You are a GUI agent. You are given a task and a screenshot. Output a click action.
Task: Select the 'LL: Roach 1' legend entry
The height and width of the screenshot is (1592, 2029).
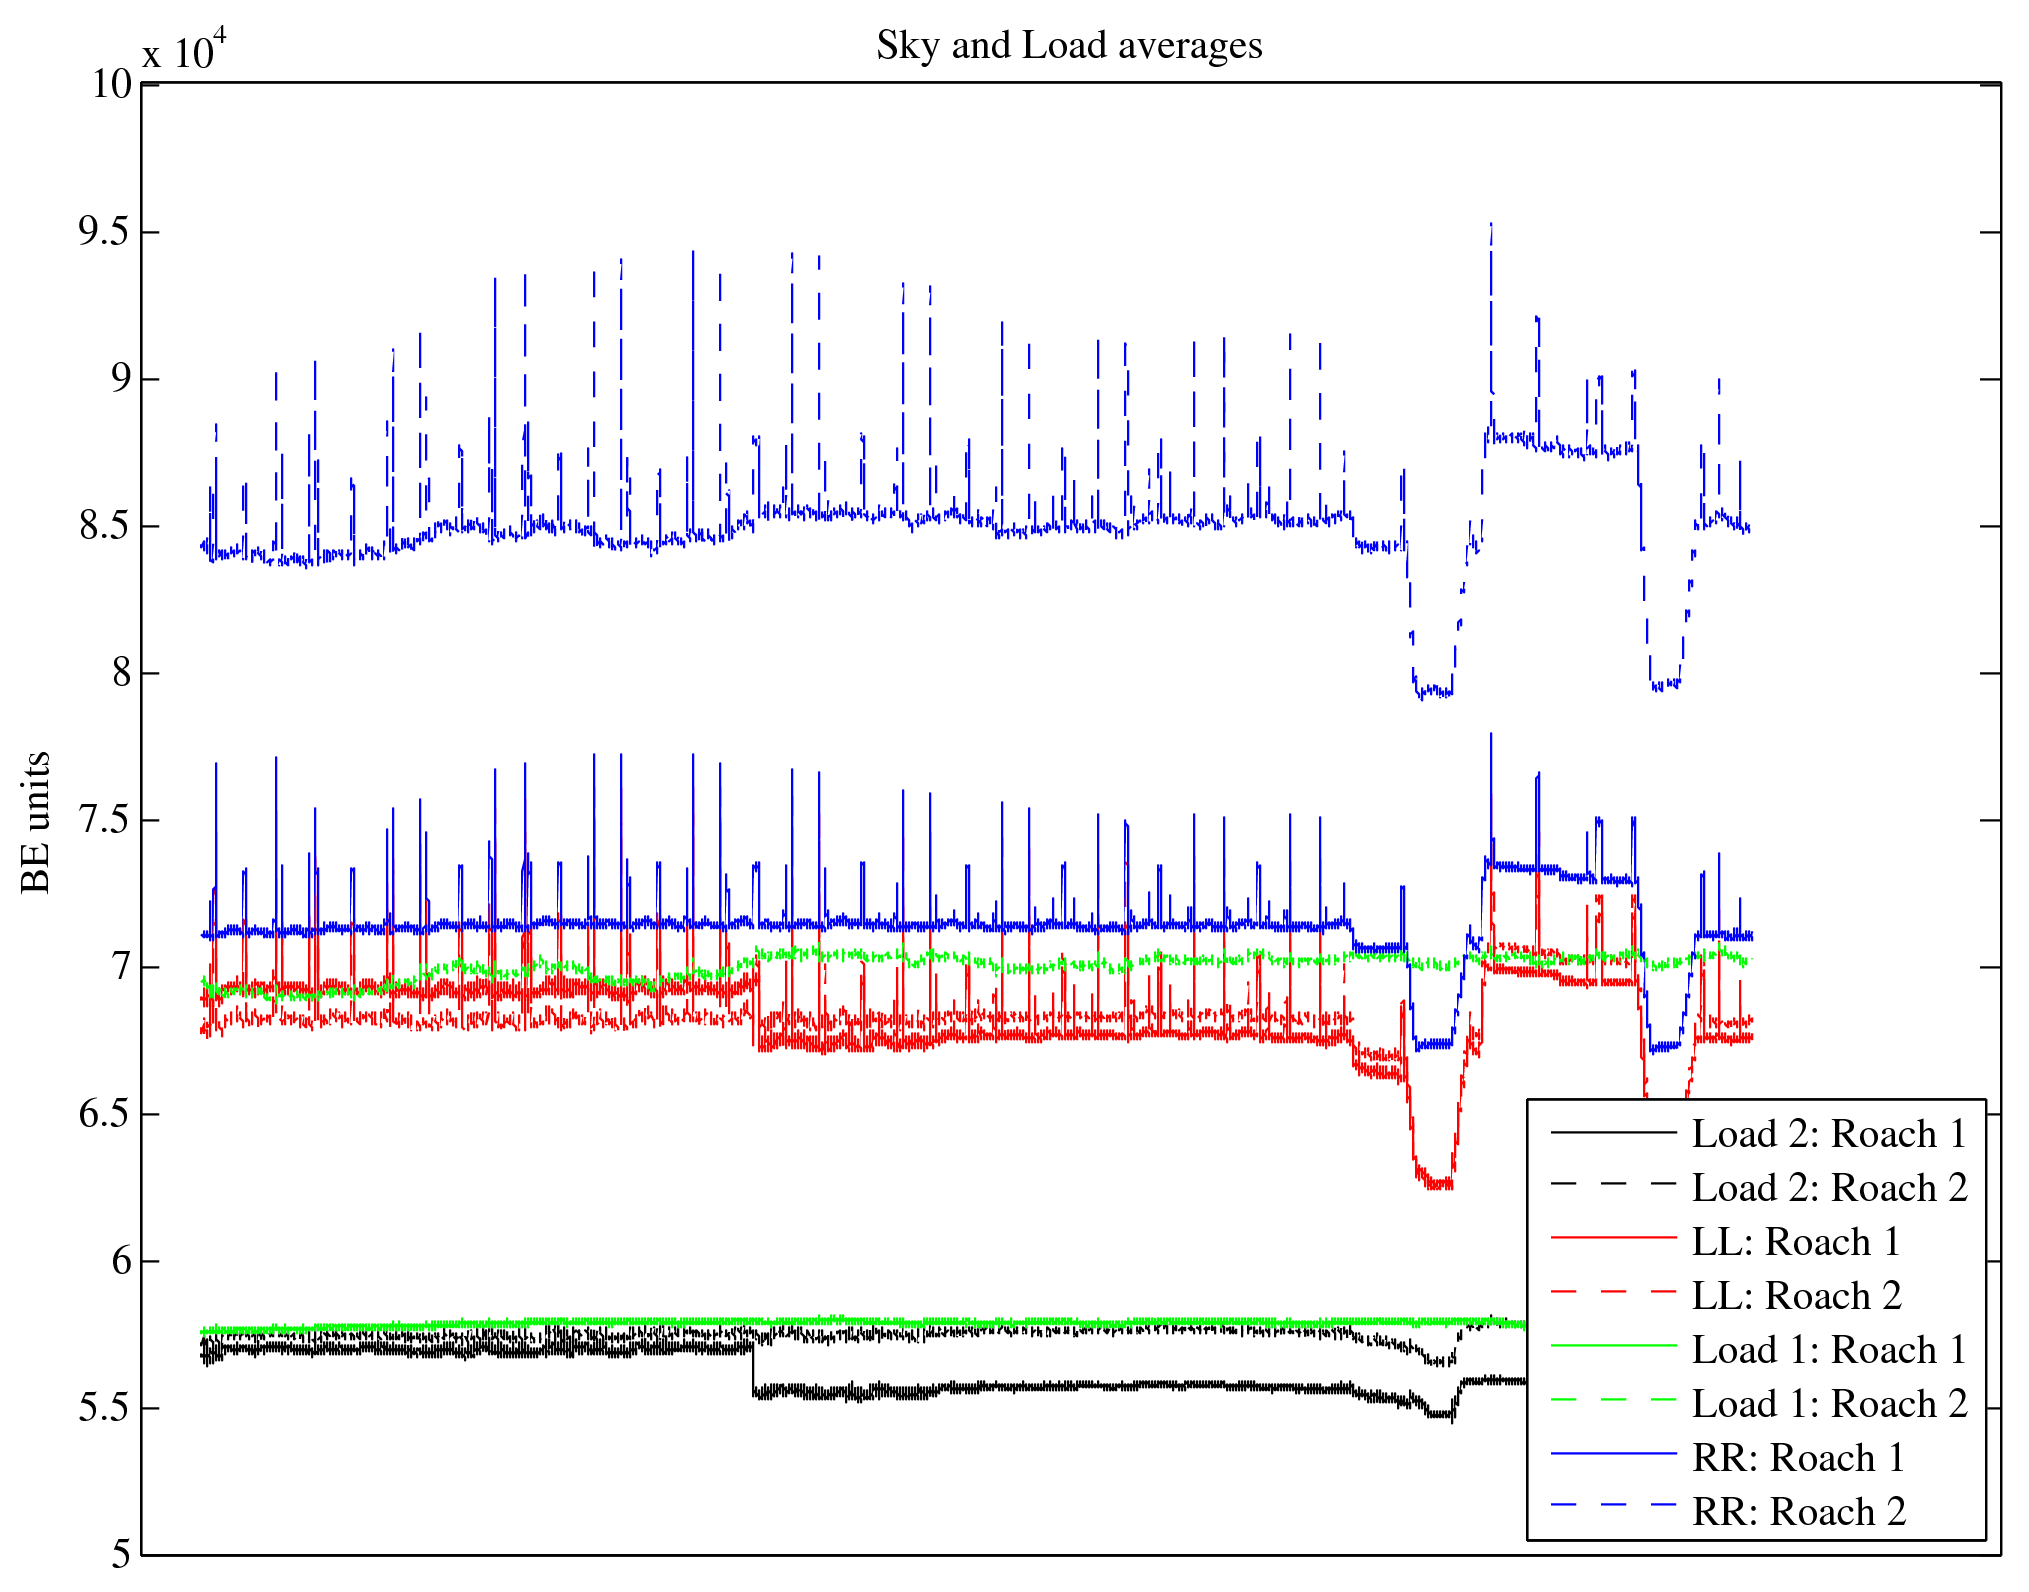pyautogui.click(x=1795, y=1242)
